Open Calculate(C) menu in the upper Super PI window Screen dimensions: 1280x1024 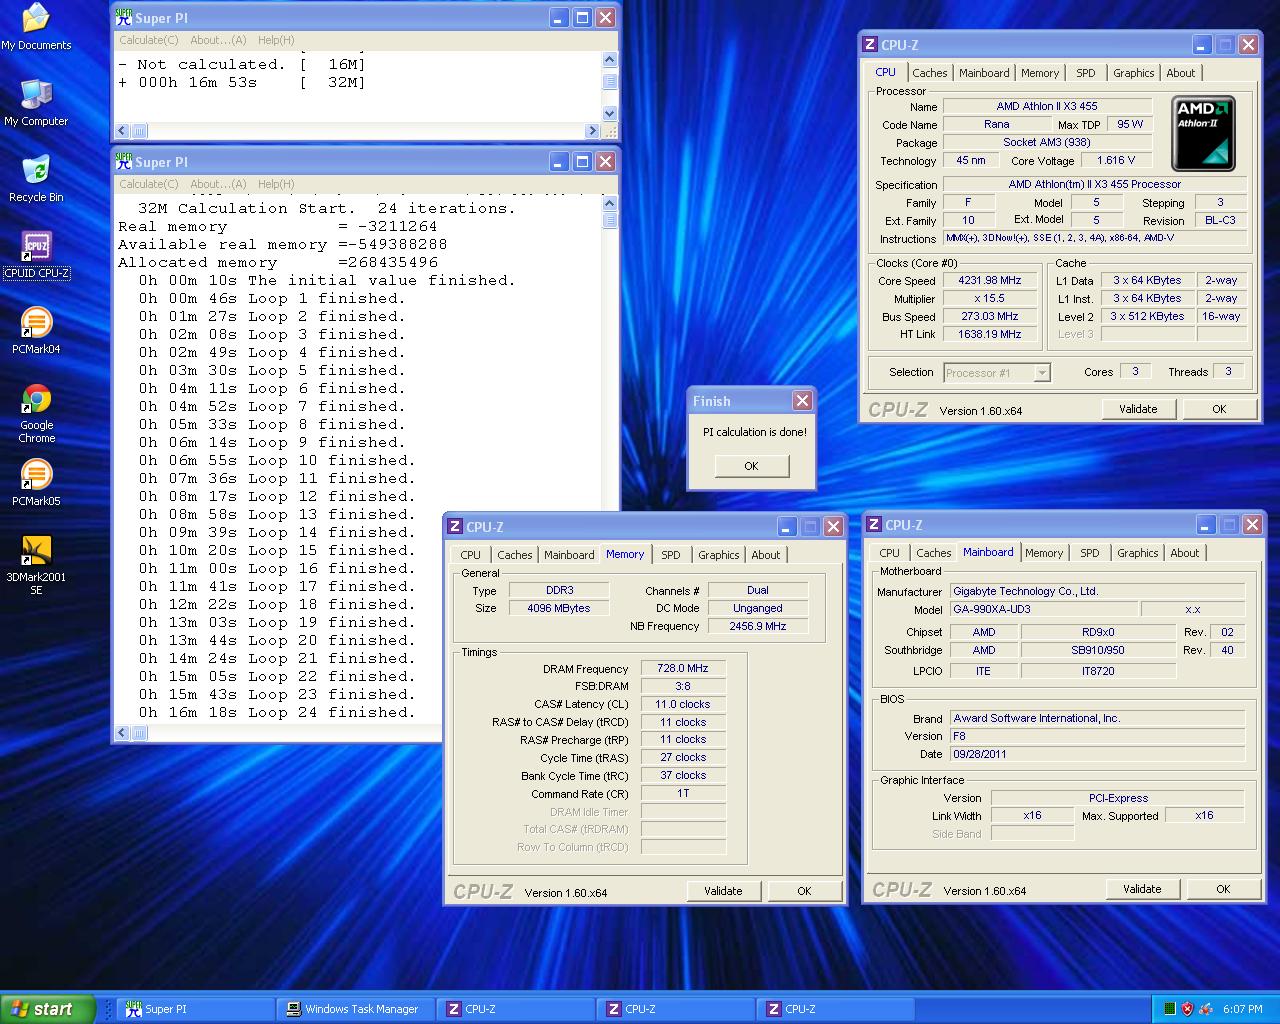click(x=148, y=40)
